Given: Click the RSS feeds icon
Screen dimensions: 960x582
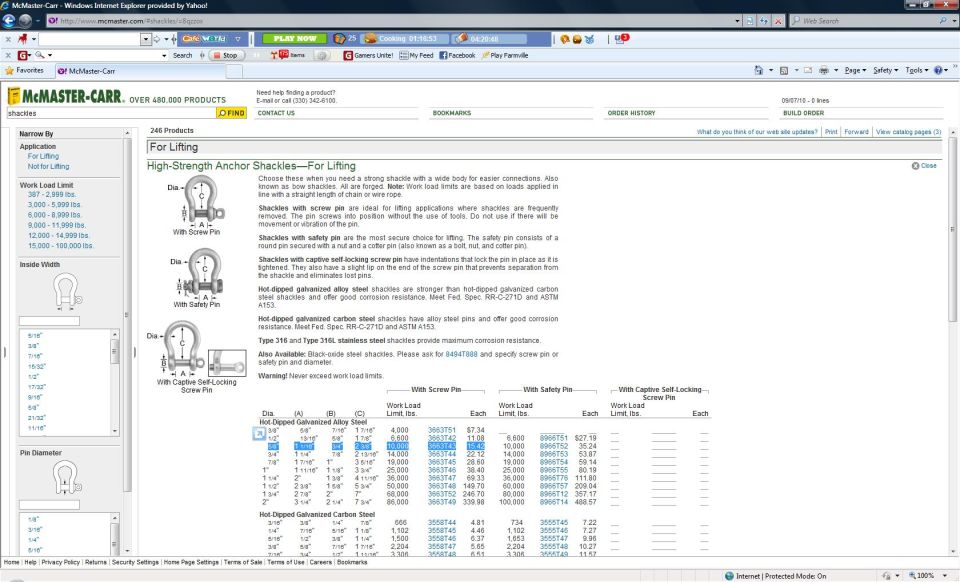Looking at the screenshot, I should [x=784, y=70].
